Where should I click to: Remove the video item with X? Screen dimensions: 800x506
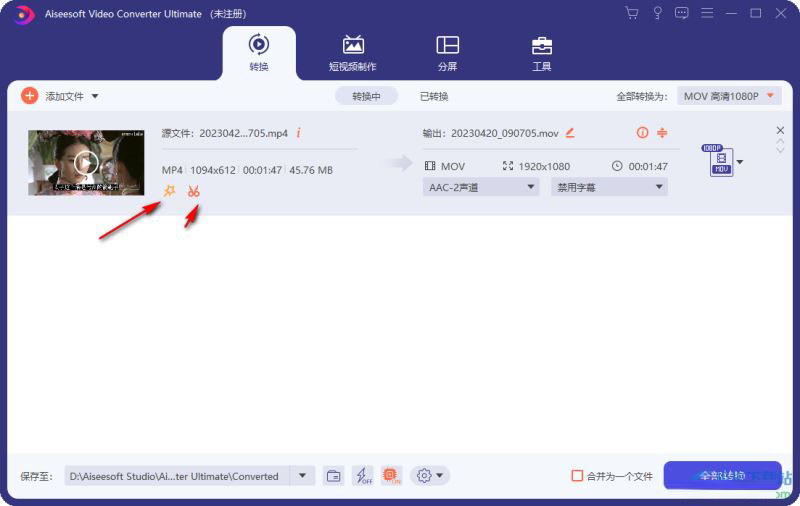click(780, 130)
